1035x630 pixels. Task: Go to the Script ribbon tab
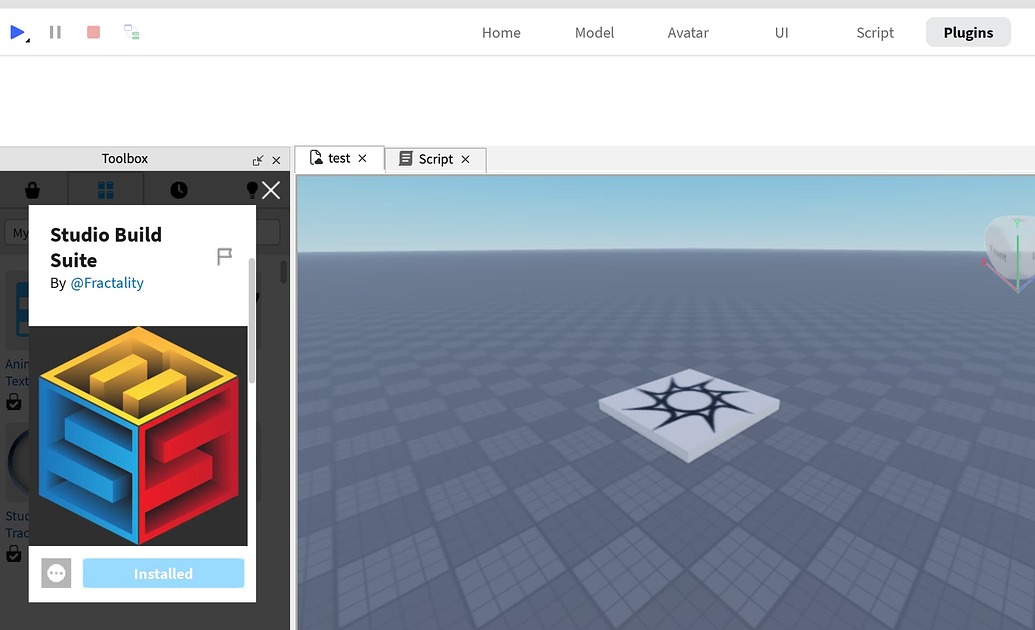tap(875, 32)
